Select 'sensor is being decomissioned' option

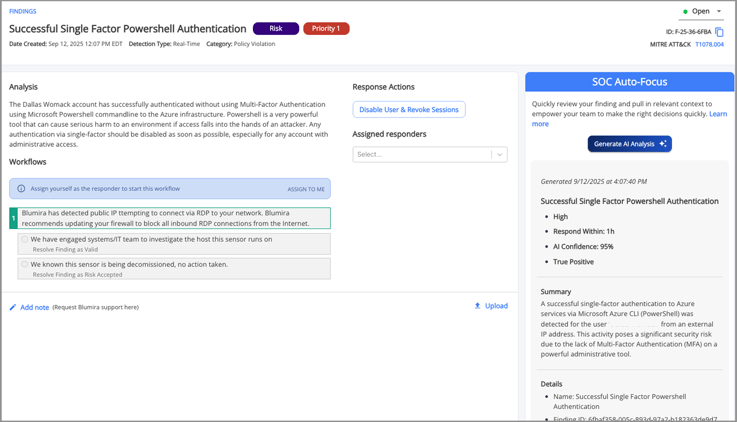[x=25, y=265]
